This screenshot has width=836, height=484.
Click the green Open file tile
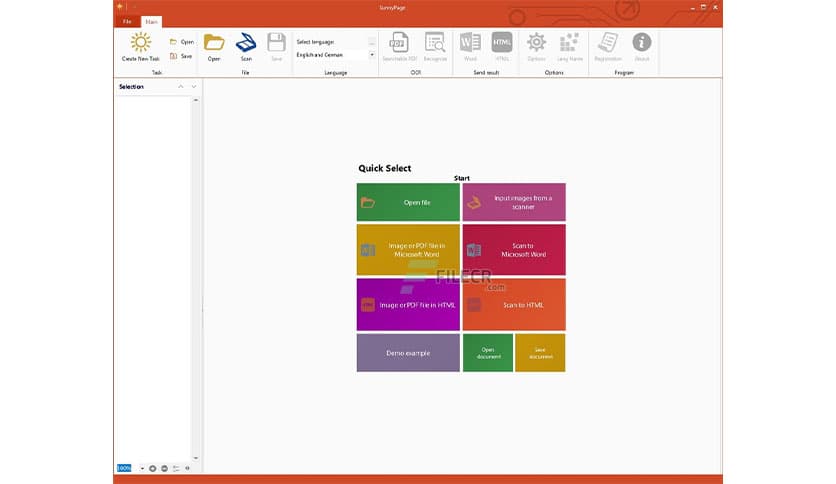408,202
